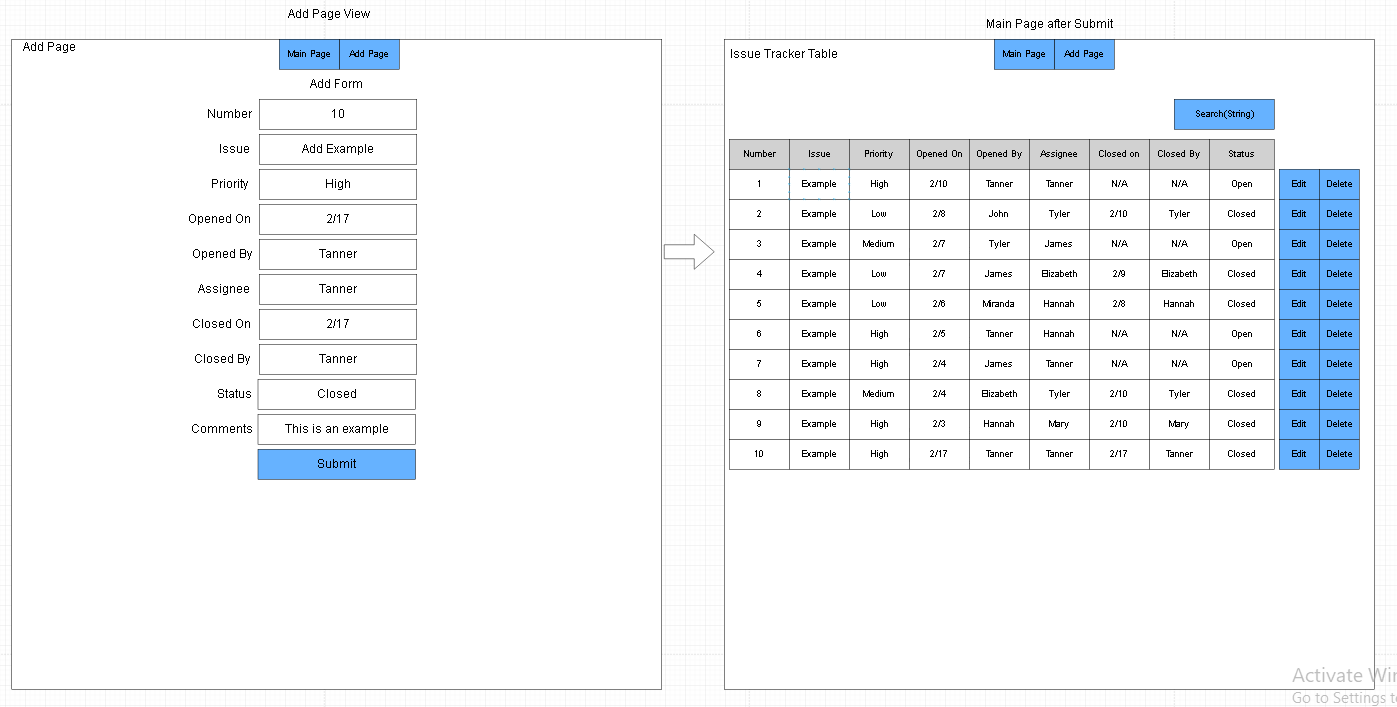The width and height of the screenshot is (1397, 707).
Task: Edit issue number 2 row
Action: tap(1299, 214)
